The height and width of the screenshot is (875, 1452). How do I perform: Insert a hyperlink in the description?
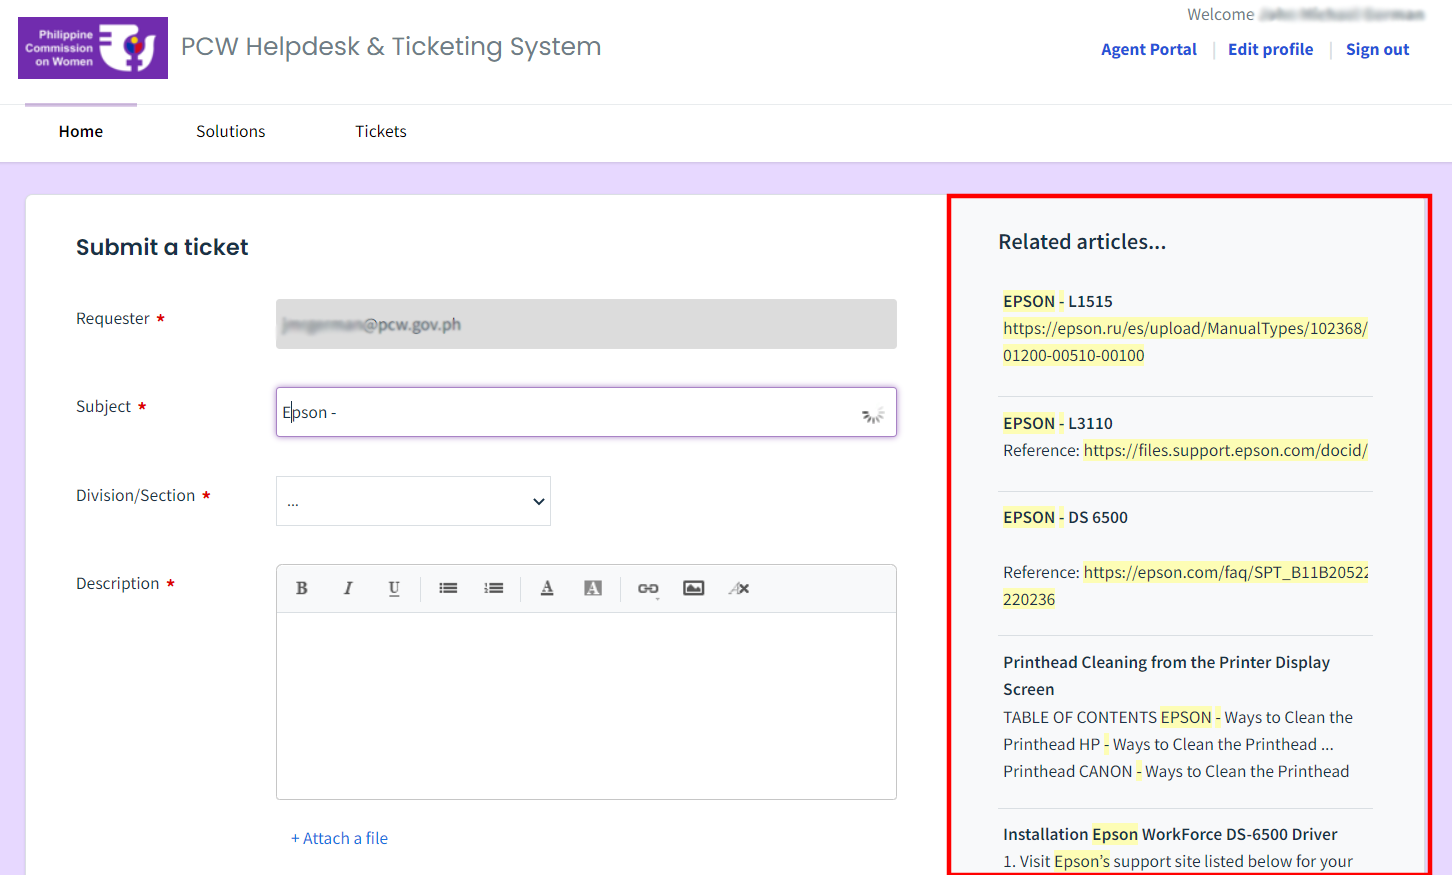pyautogui.click(x=648, y=588)
